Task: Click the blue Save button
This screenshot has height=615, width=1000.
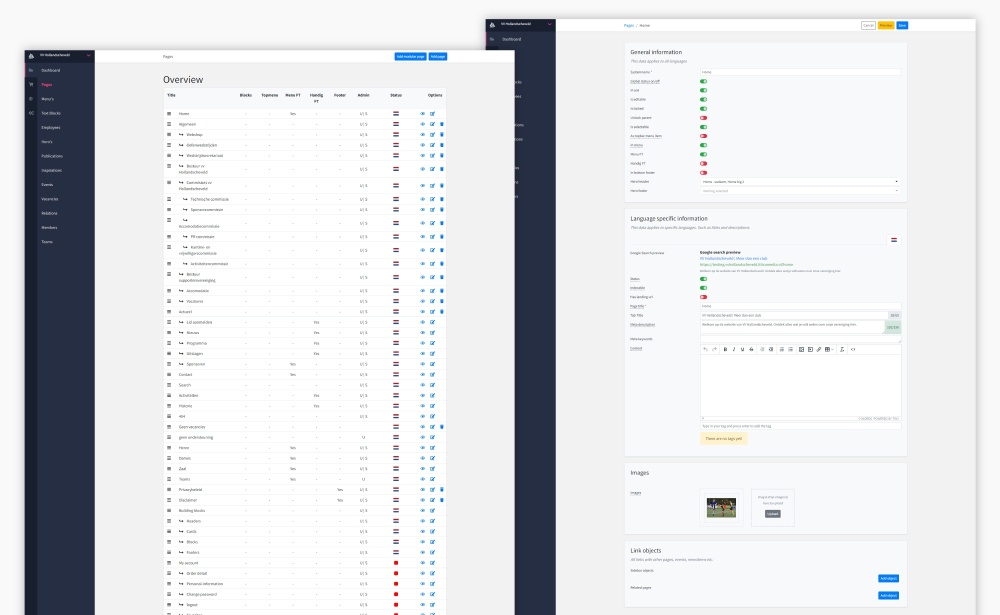Action: click(x=902, y=25)
